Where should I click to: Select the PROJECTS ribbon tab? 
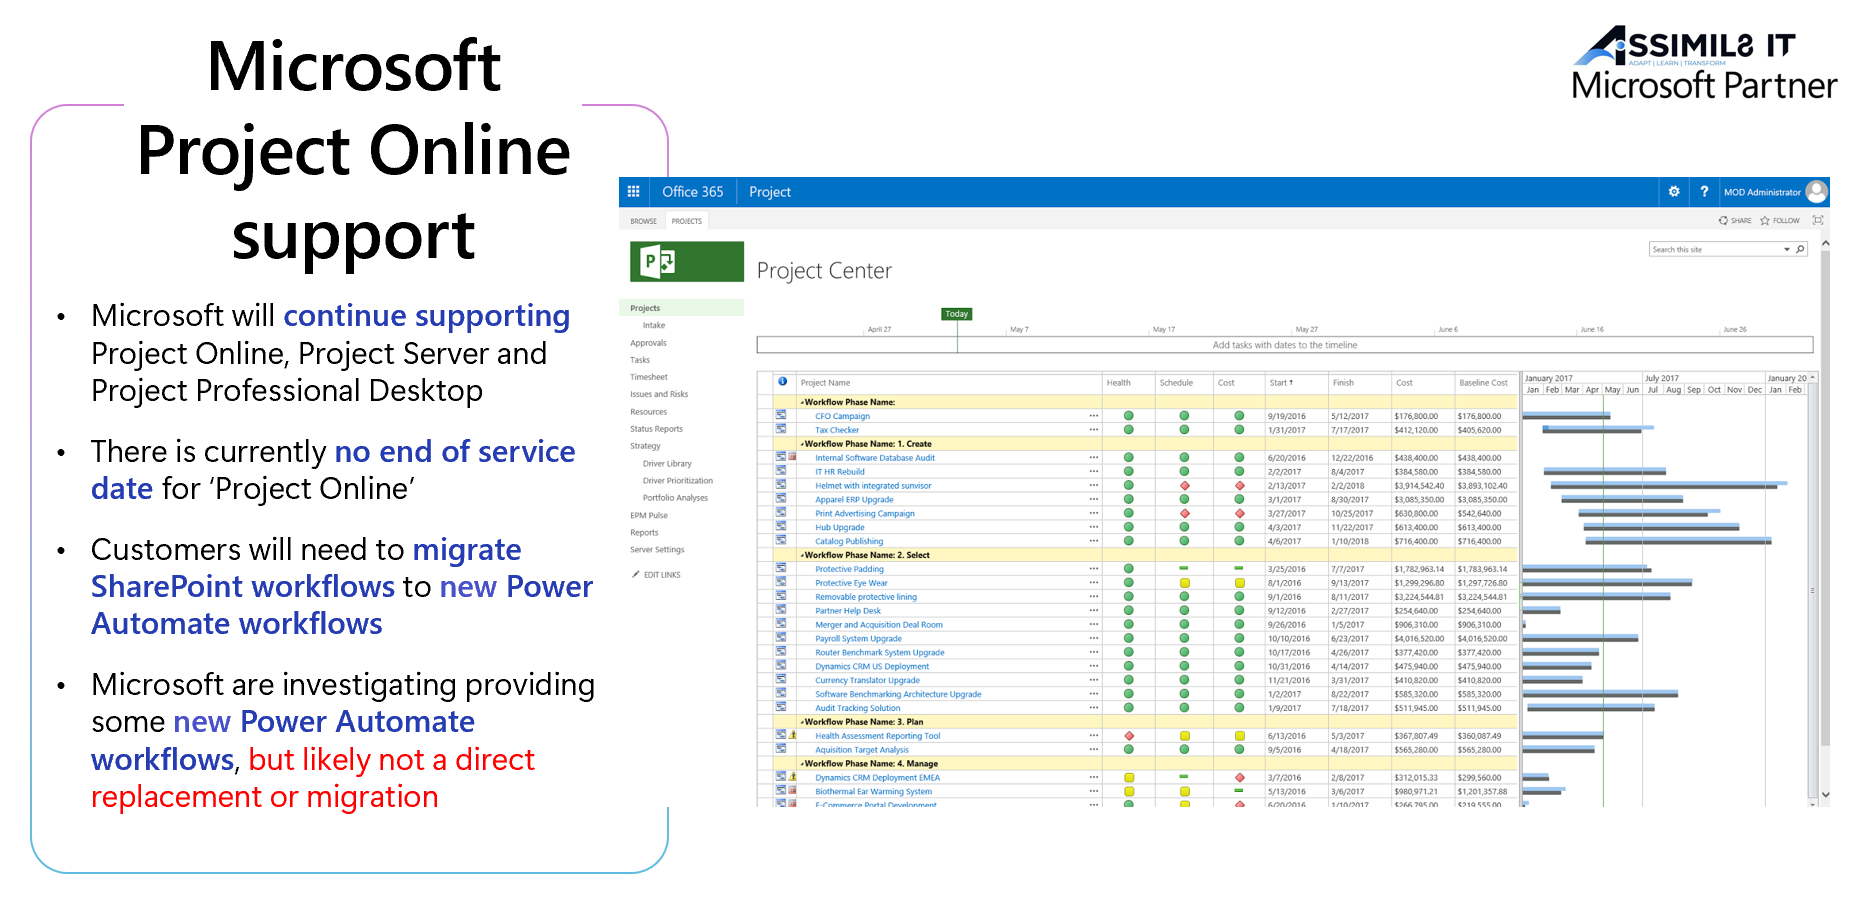pyautogui.click(x=686, y=221)
